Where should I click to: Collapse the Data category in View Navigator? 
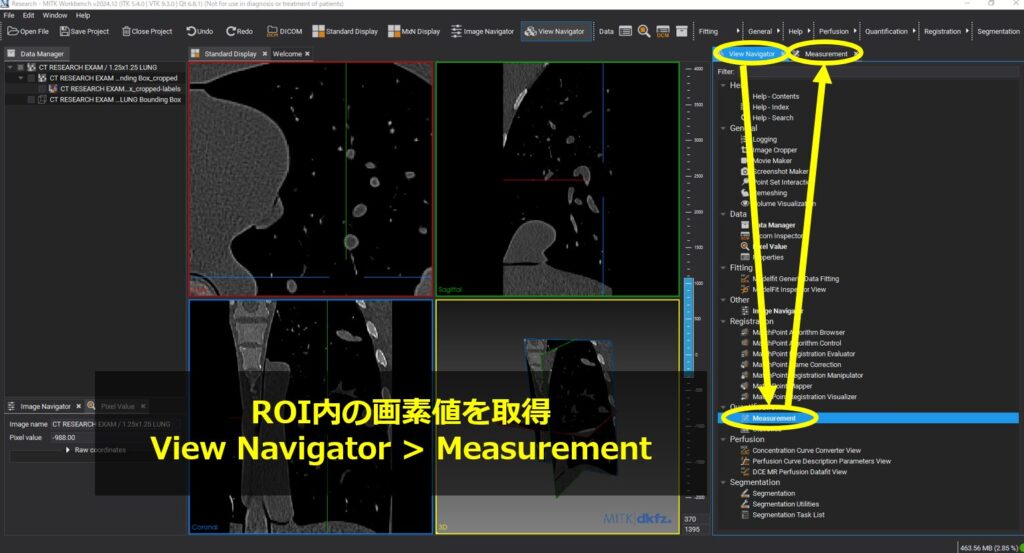click(723, 214)
